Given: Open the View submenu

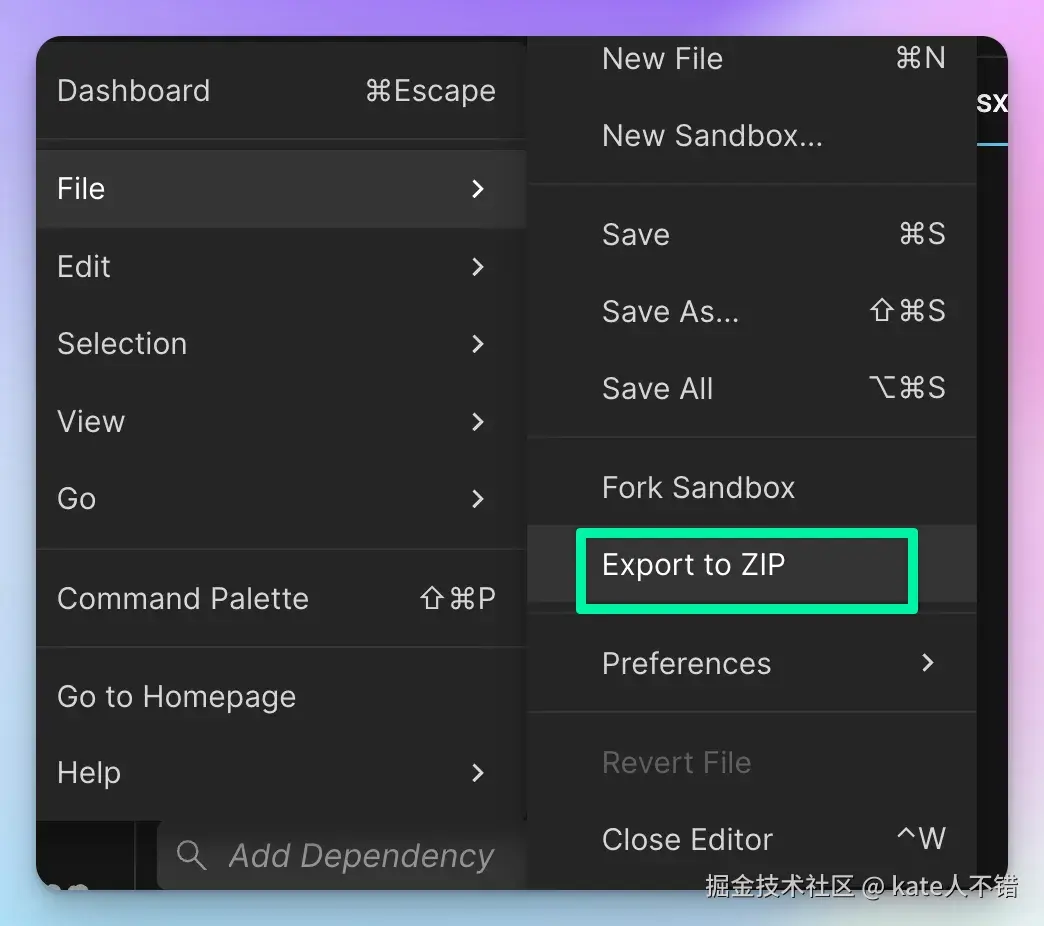Looking at the screenshot, I should [276, 422].
